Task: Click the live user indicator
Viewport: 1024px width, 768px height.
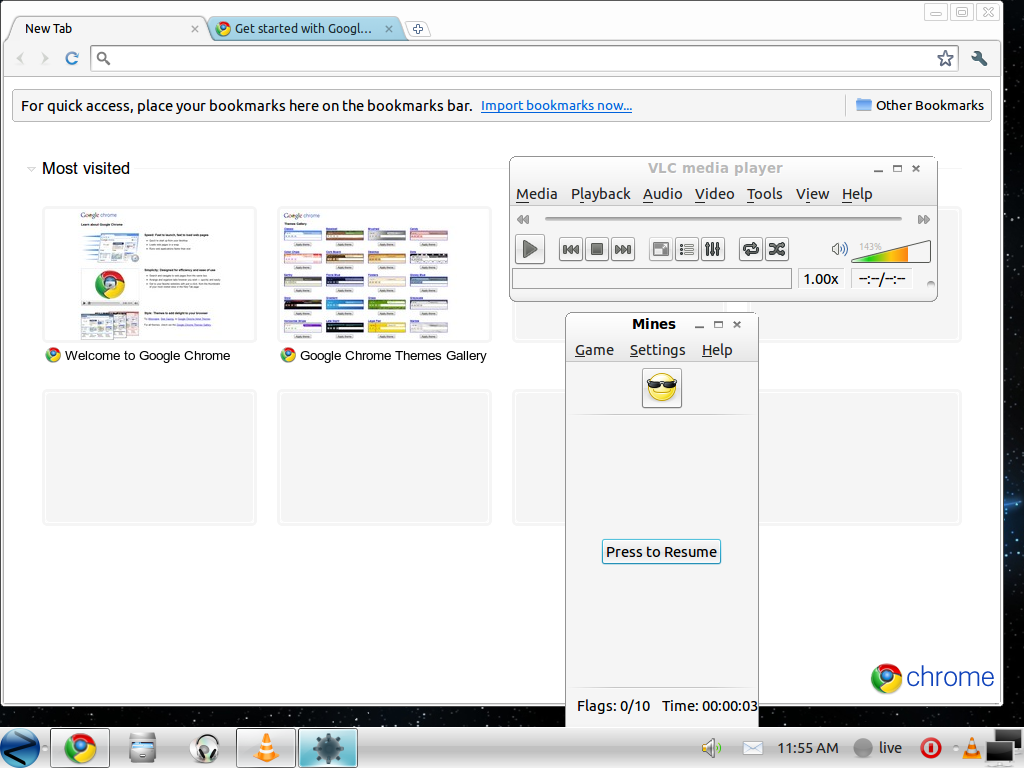Action: pyautogui.click(x=878, y=748)
